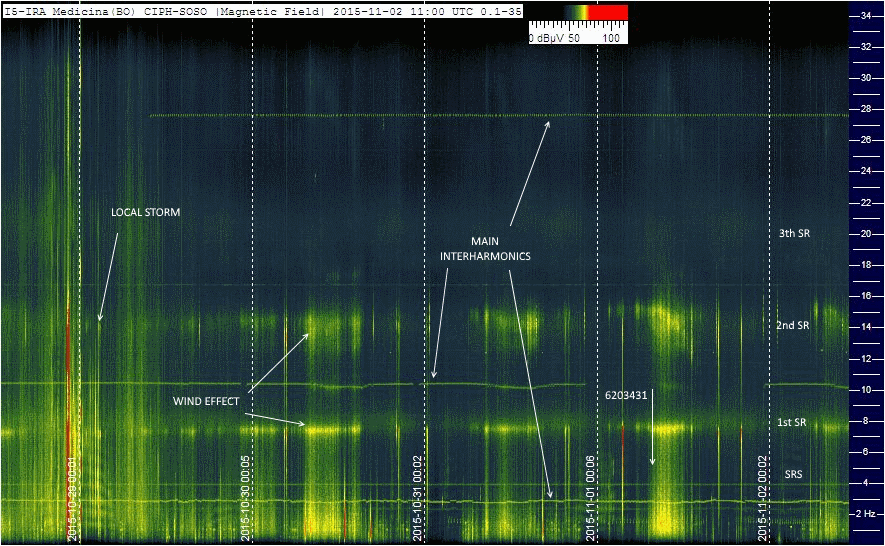The image size is (885, 546).
Task: Click the 3th SR resonance label
Action: (x=793, y=233)
